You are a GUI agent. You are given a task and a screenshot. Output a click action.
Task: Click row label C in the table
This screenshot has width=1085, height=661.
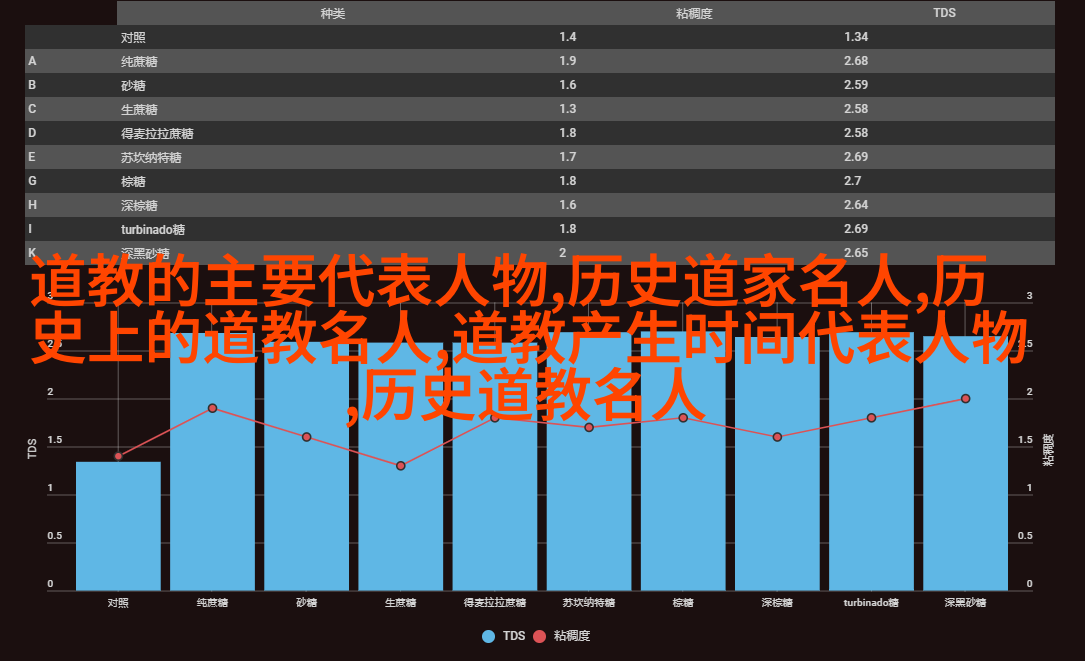click(33, 109)
